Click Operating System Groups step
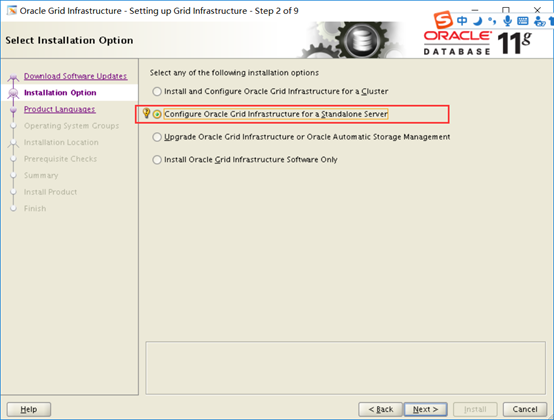Viewport: 554px width, 420px height. 71,126
